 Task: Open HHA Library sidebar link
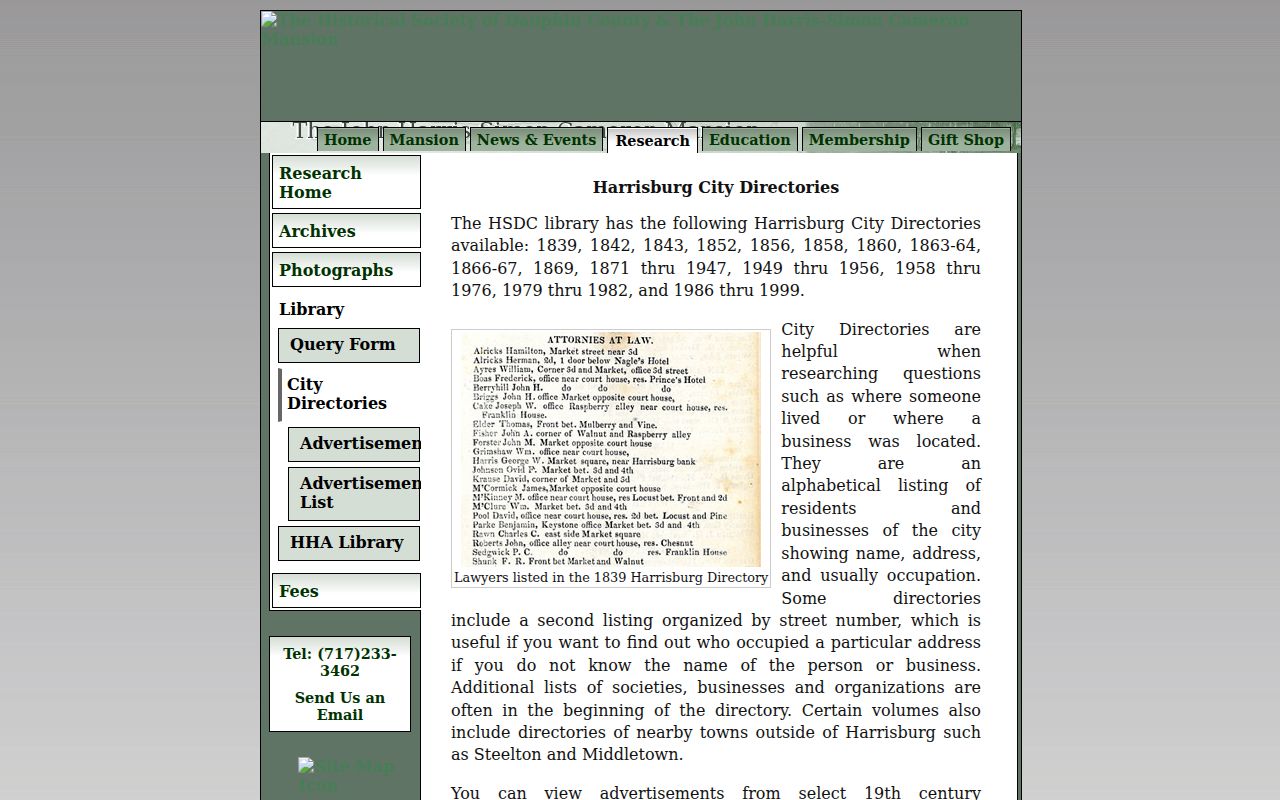point(349,543)
